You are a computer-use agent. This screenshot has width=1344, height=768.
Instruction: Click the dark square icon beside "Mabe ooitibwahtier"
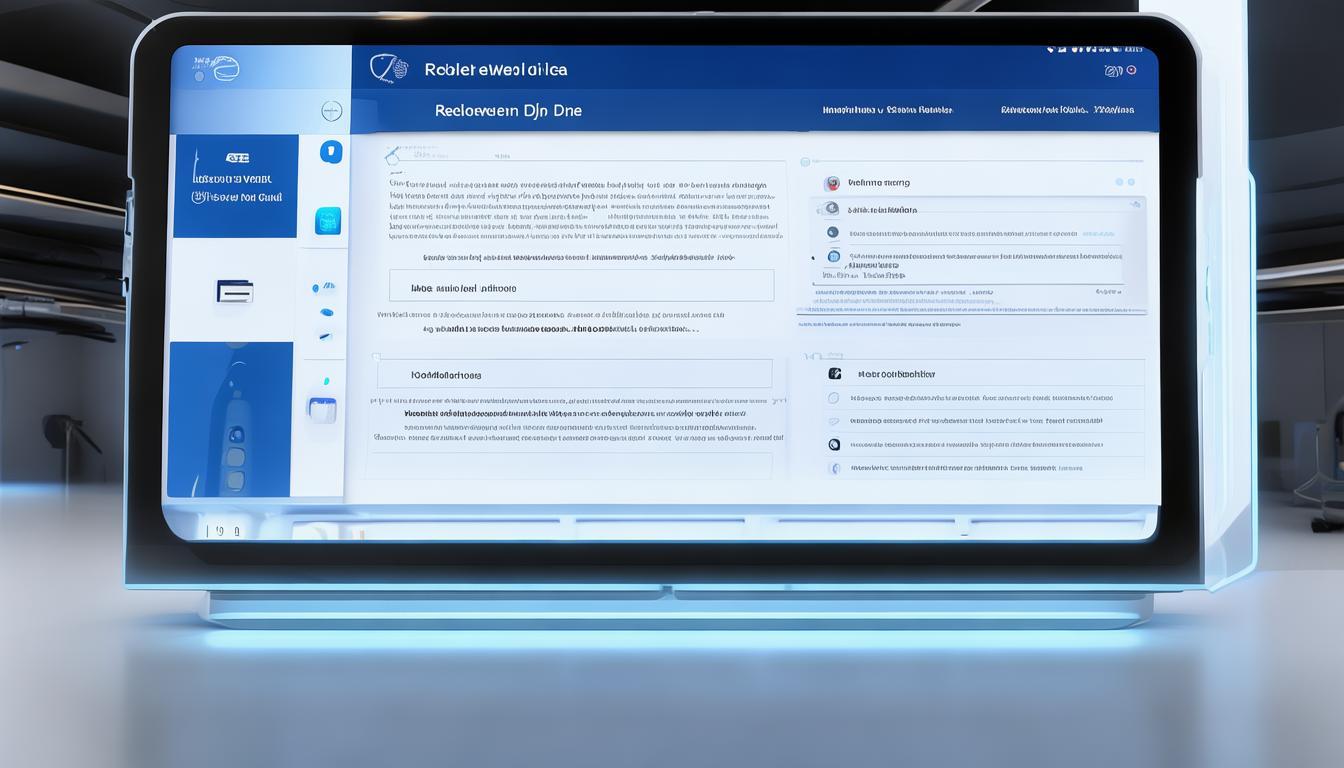click(834, 373)
